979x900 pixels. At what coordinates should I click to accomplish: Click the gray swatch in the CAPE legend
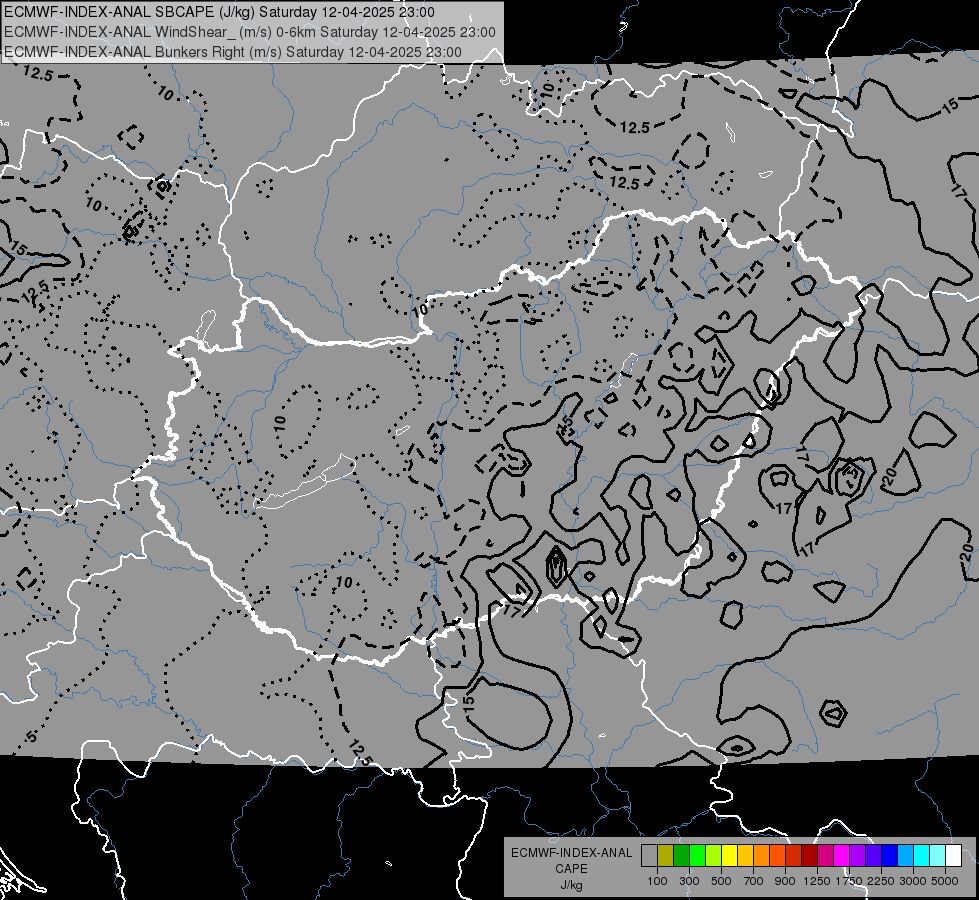click(x=649, y=856)
